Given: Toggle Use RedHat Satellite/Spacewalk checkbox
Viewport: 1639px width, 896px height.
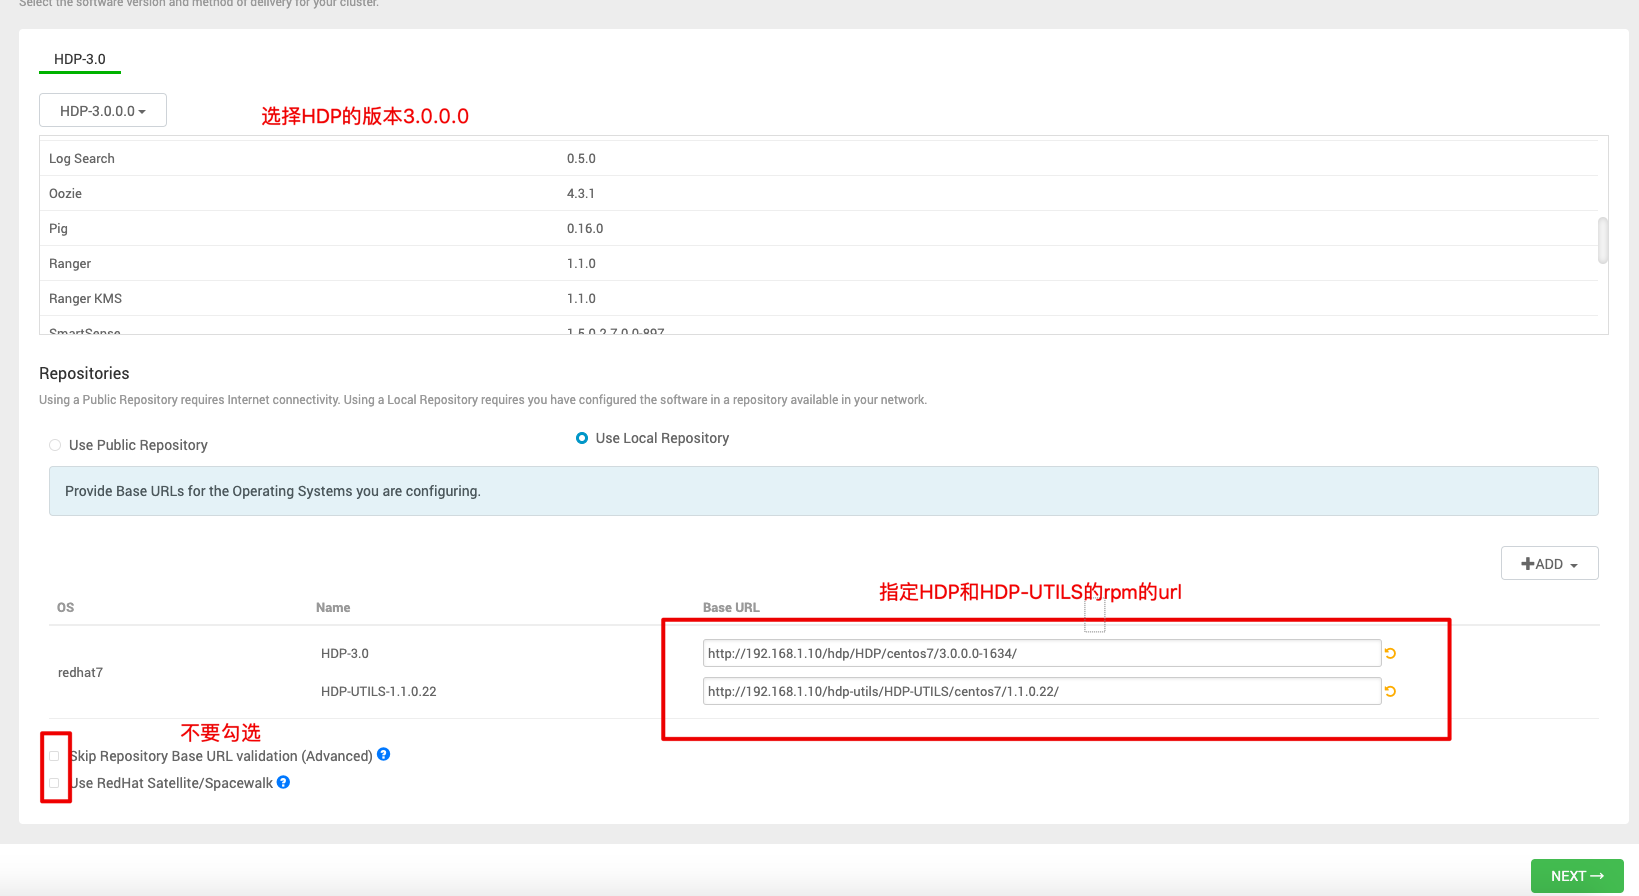Looking at the screenshot, I should 54,783.
